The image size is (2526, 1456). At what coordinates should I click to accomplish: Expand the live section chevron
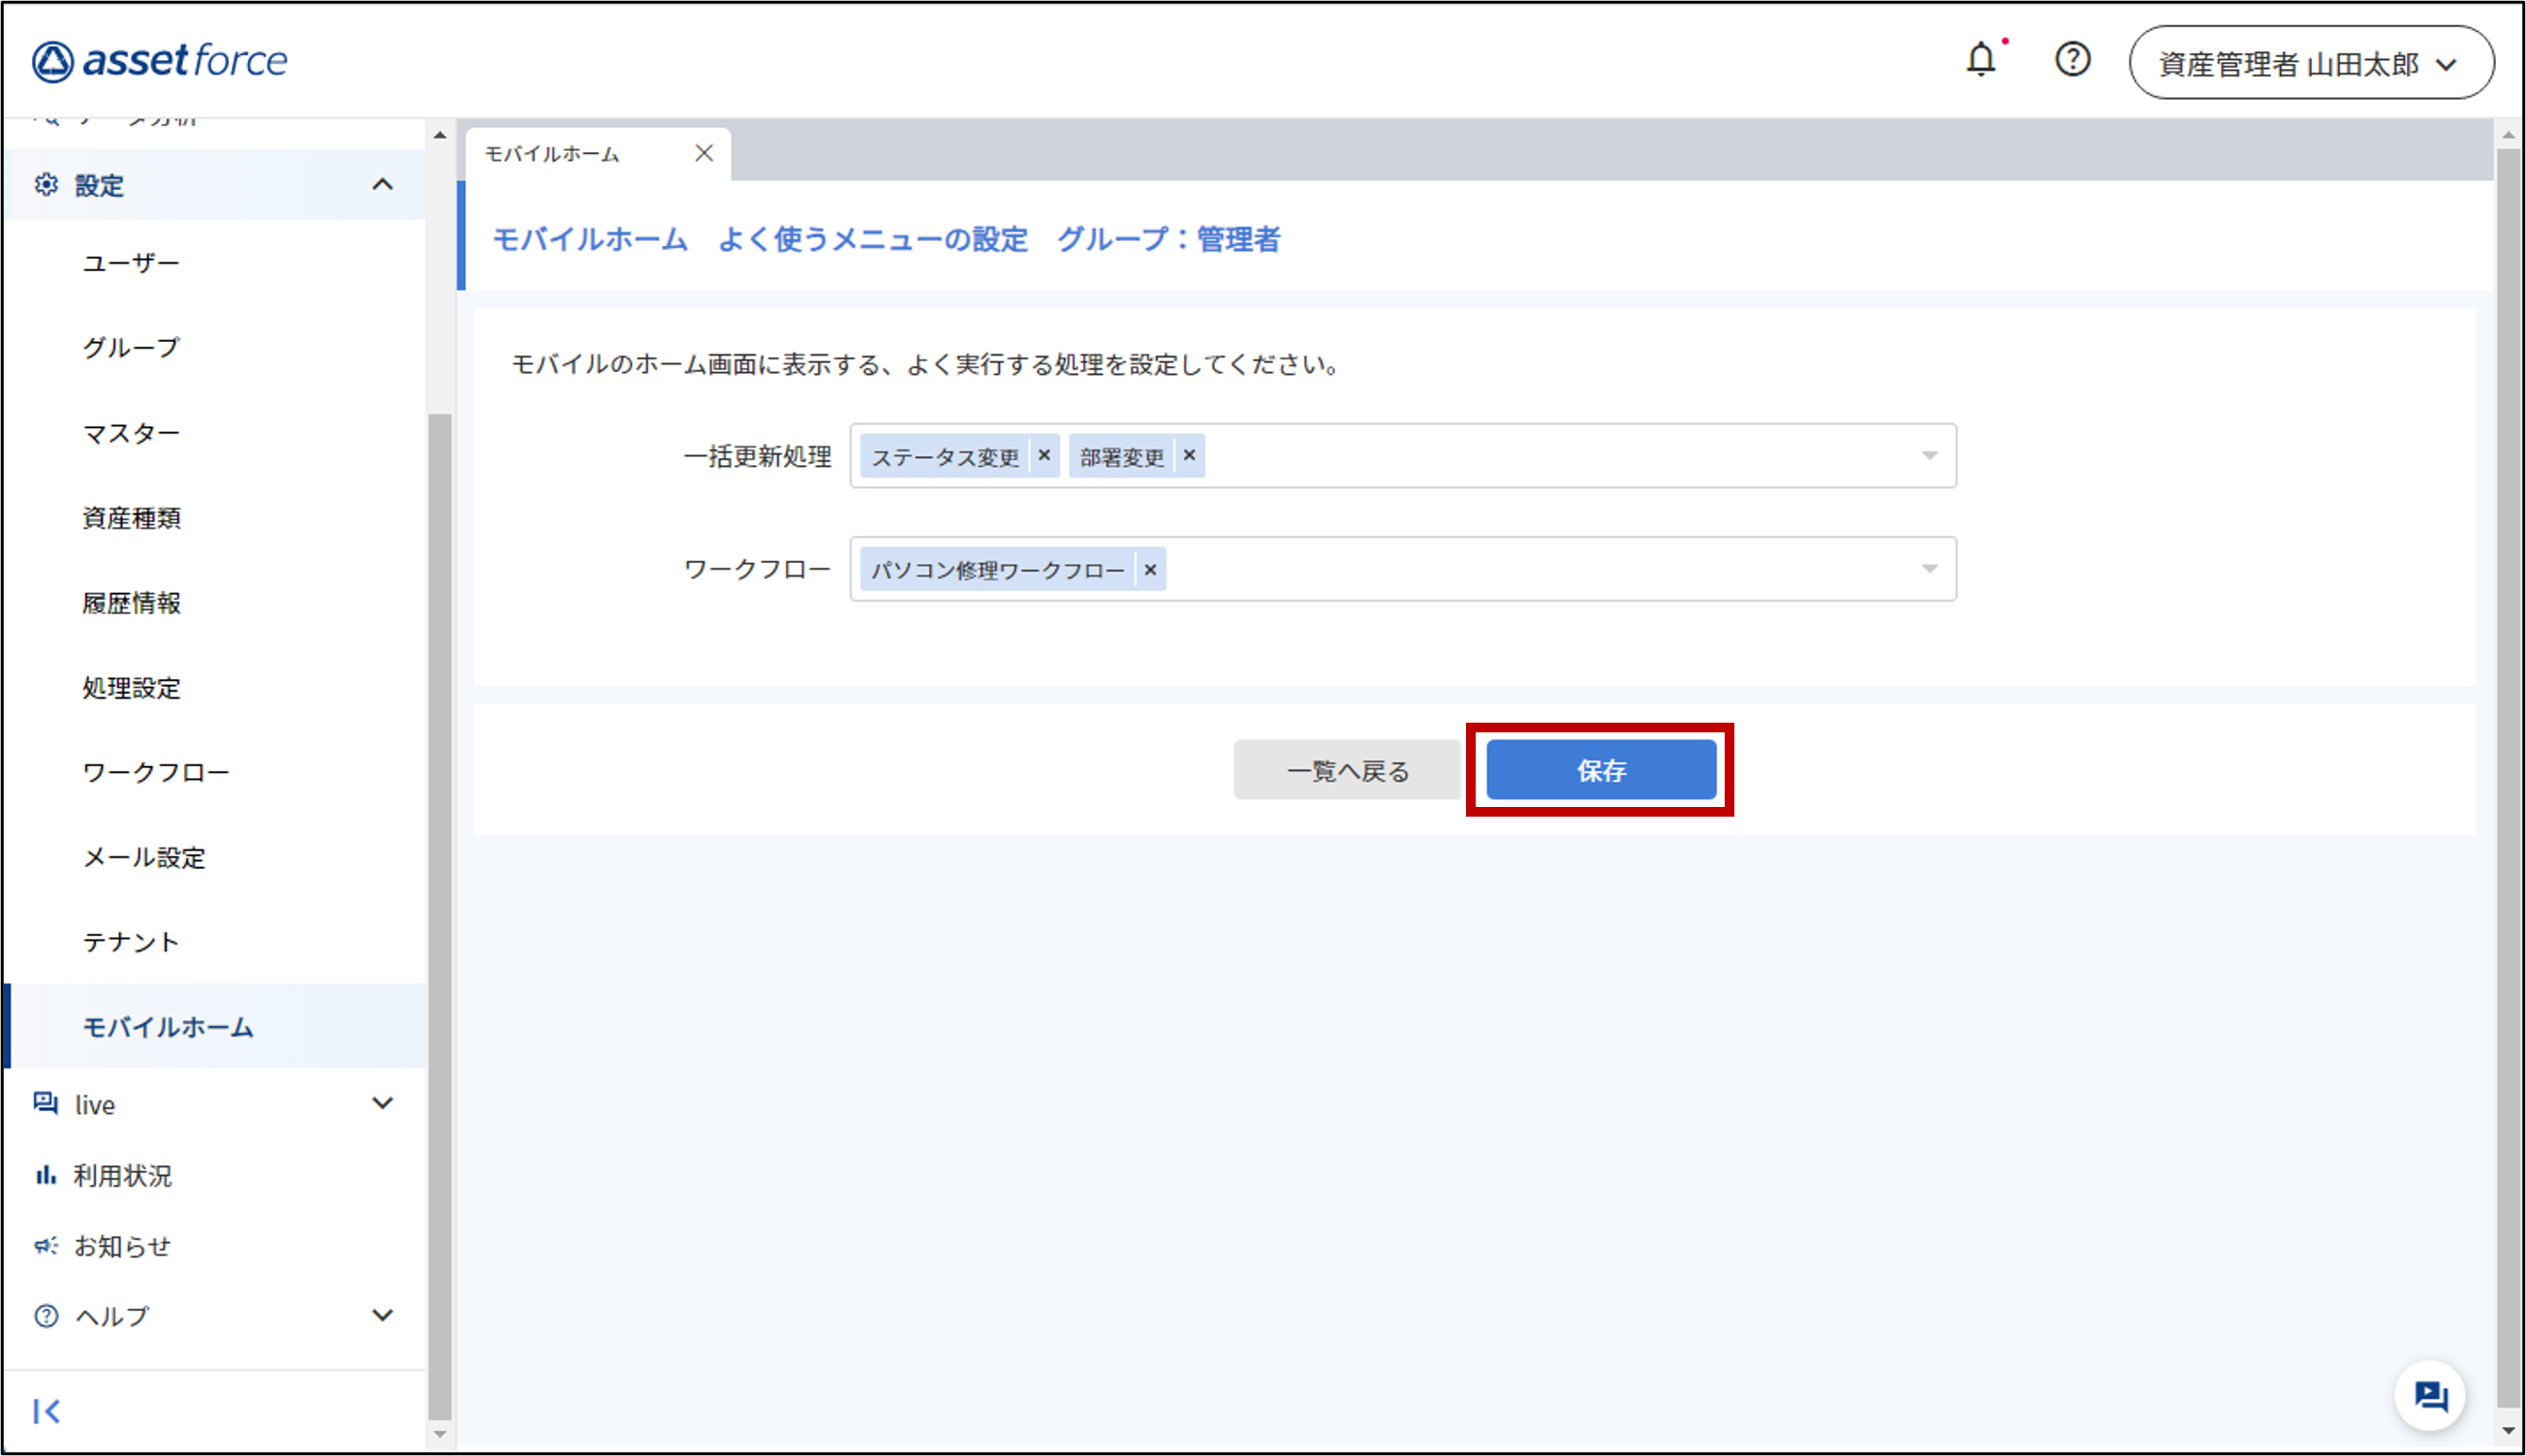coord(382,1103)
